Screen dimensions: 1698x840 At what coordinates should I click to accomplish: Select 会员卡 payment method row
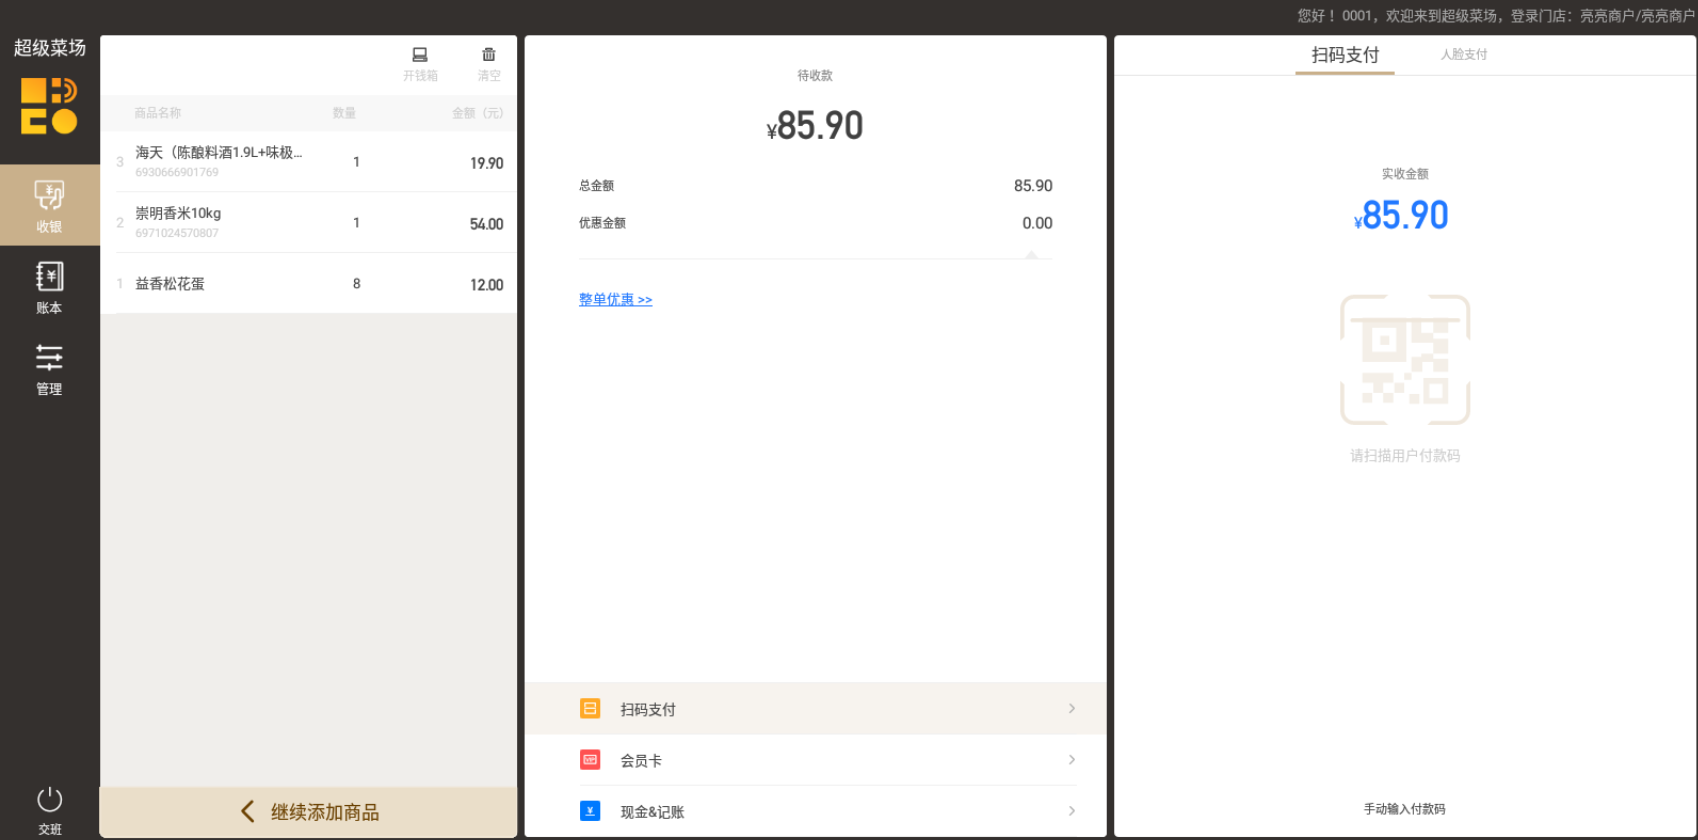[x=815, y=760]
